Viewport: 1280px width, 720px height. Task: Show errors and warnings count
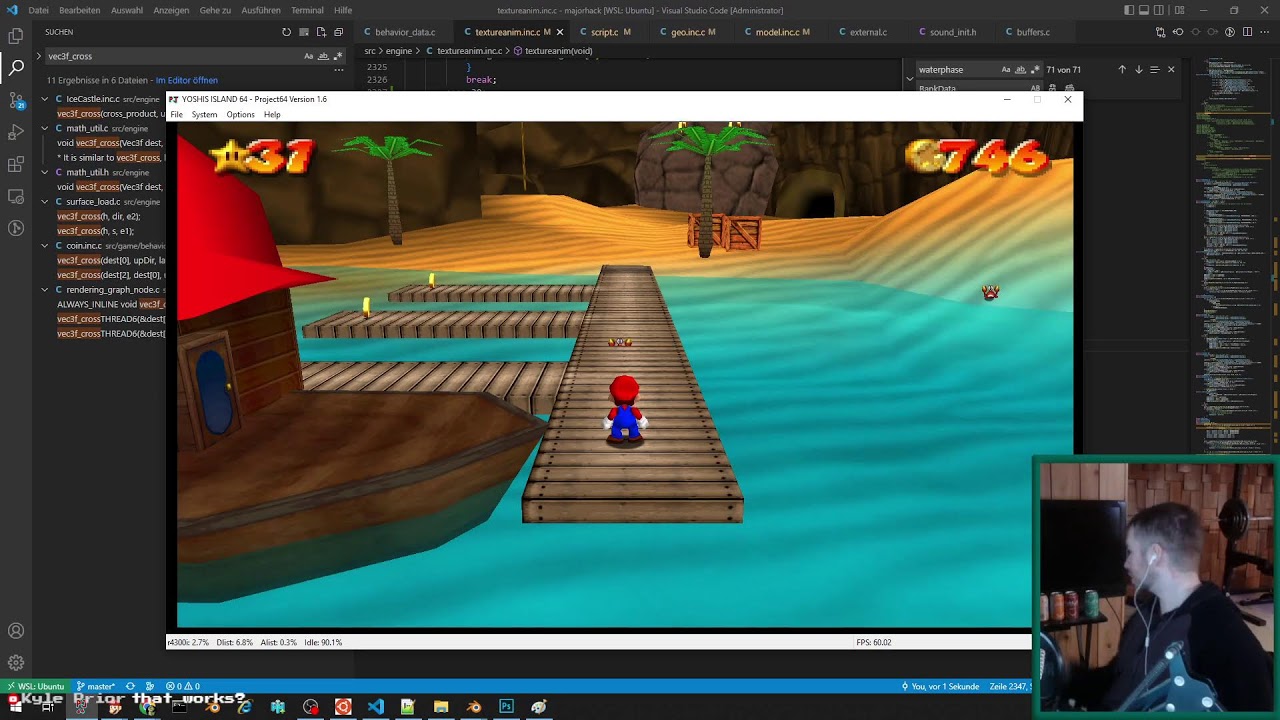183,686
